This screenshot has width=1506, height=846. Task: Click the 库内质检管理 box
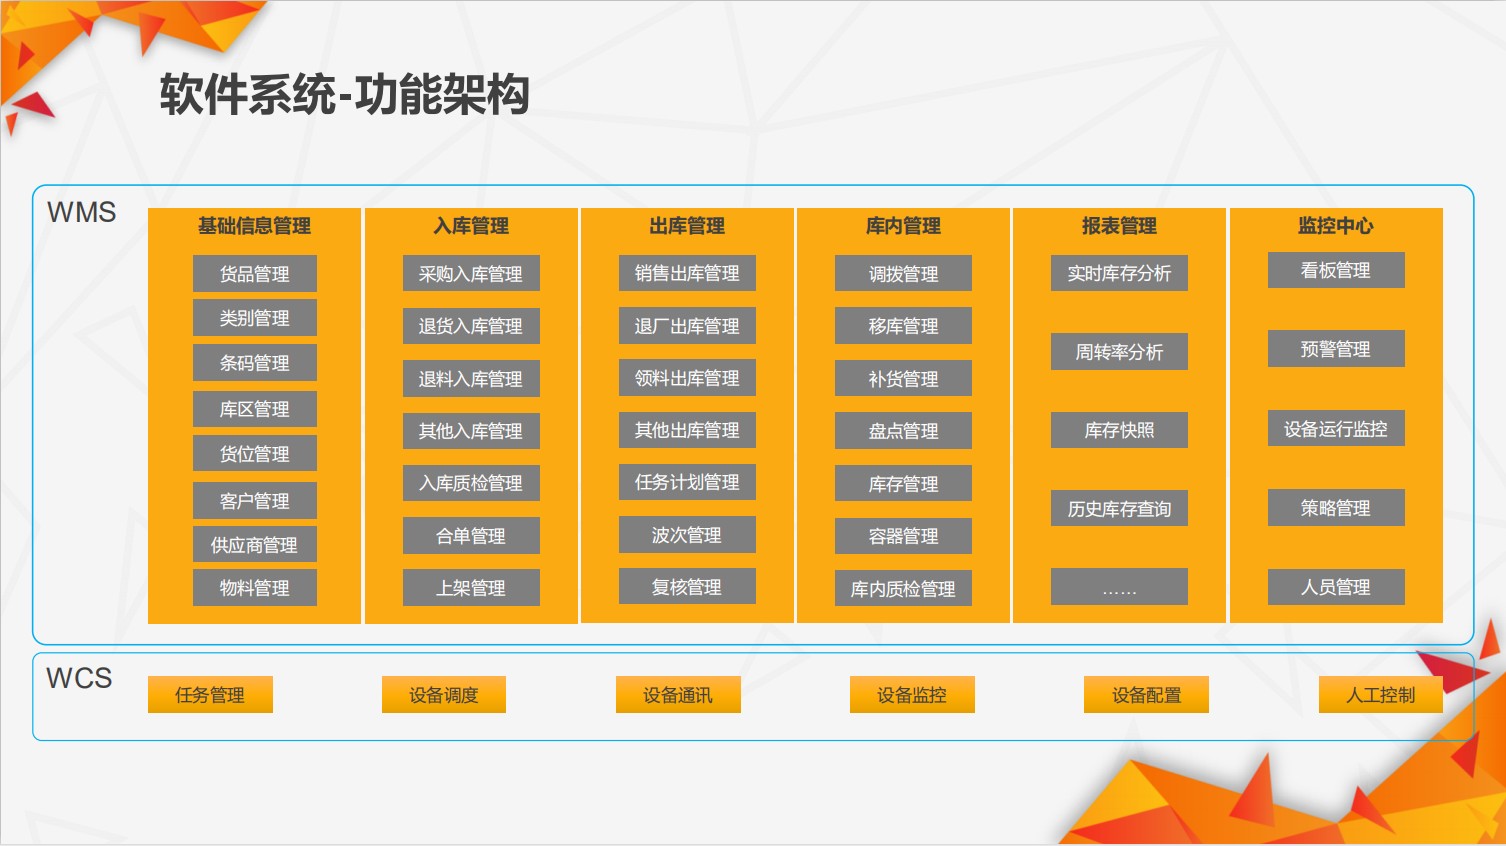(x=903, y=589)
